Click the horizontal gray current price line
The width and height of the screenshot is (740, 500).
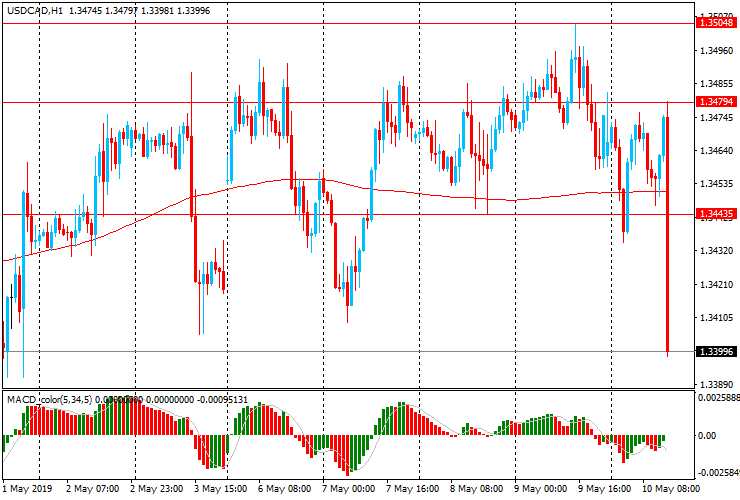349,352
